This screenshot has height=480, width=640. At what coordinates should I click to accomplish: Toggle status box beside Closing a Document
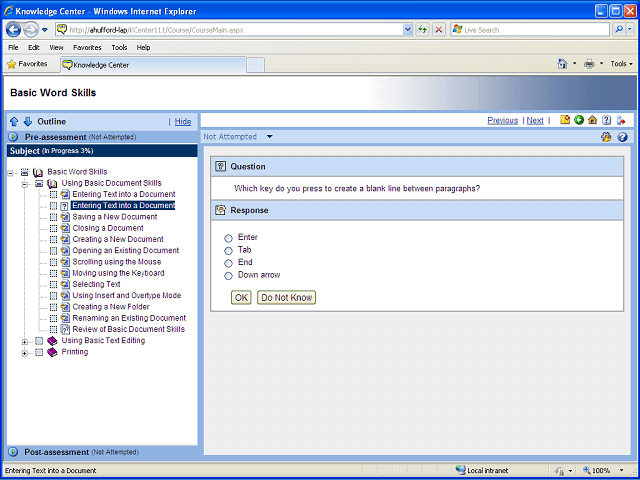pos(53,228)
